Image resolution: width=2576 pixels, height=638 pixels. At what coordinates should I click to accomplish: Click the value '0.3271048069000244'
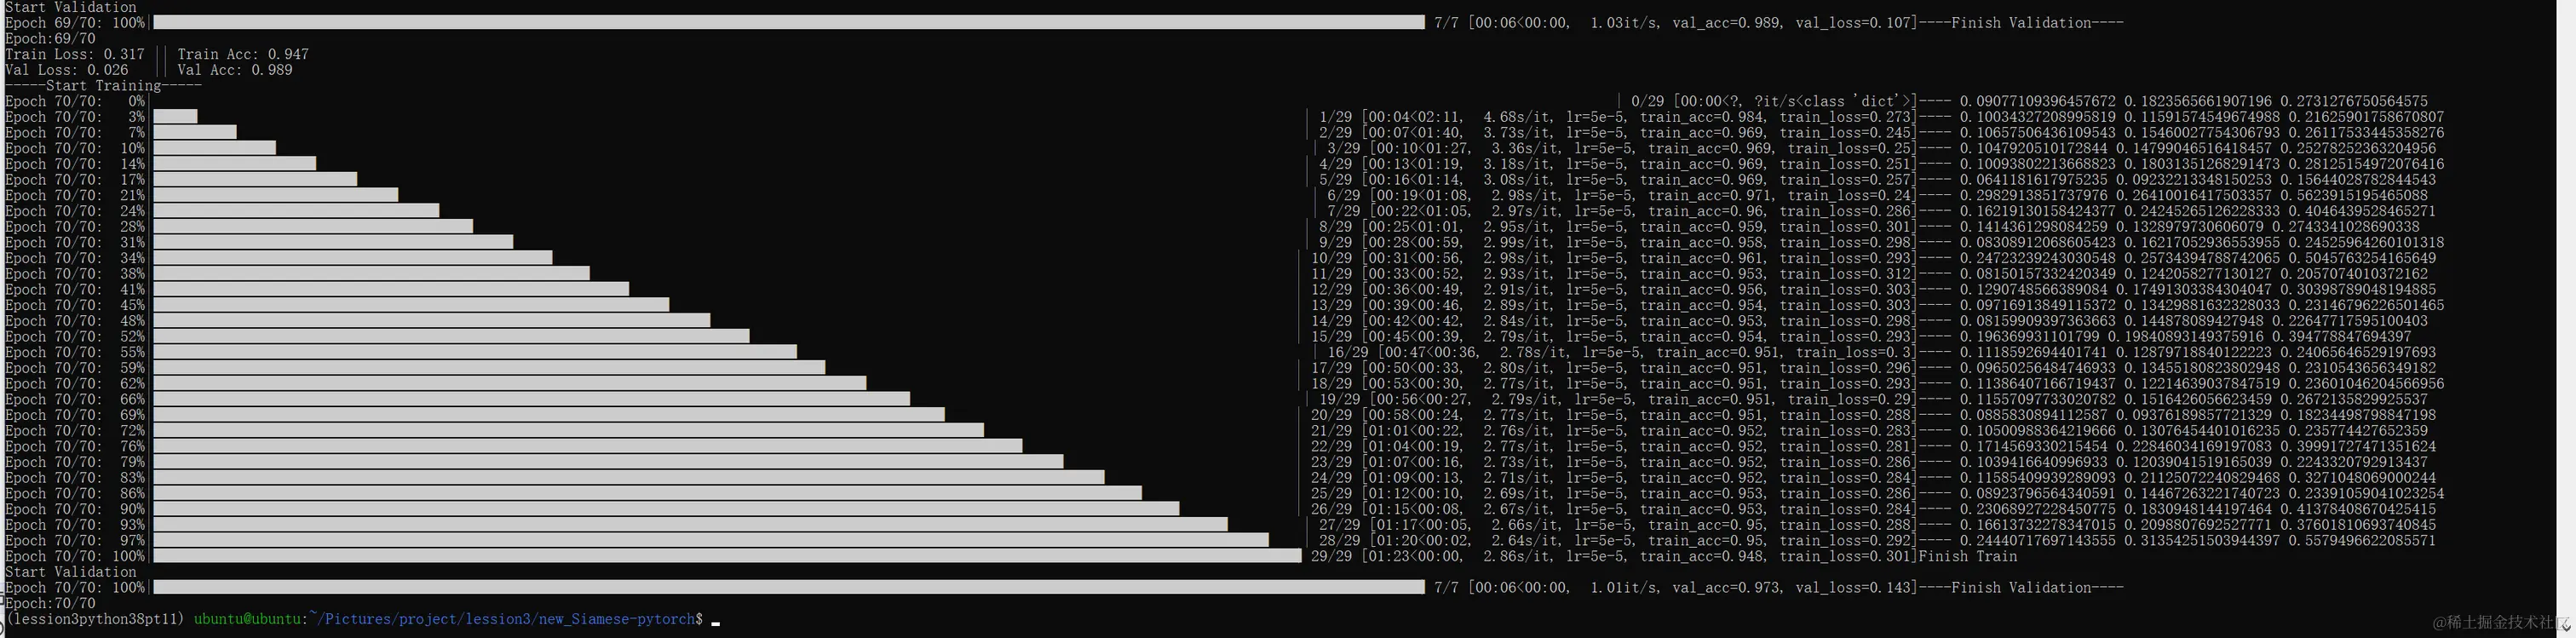[2362, 478]
